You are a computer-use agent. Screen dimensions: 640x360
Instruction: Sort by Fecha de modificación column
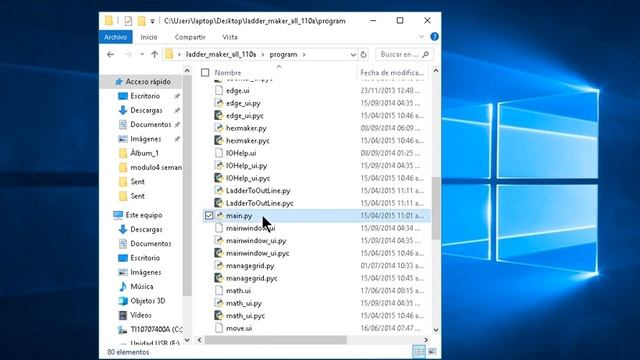point(392,73)
